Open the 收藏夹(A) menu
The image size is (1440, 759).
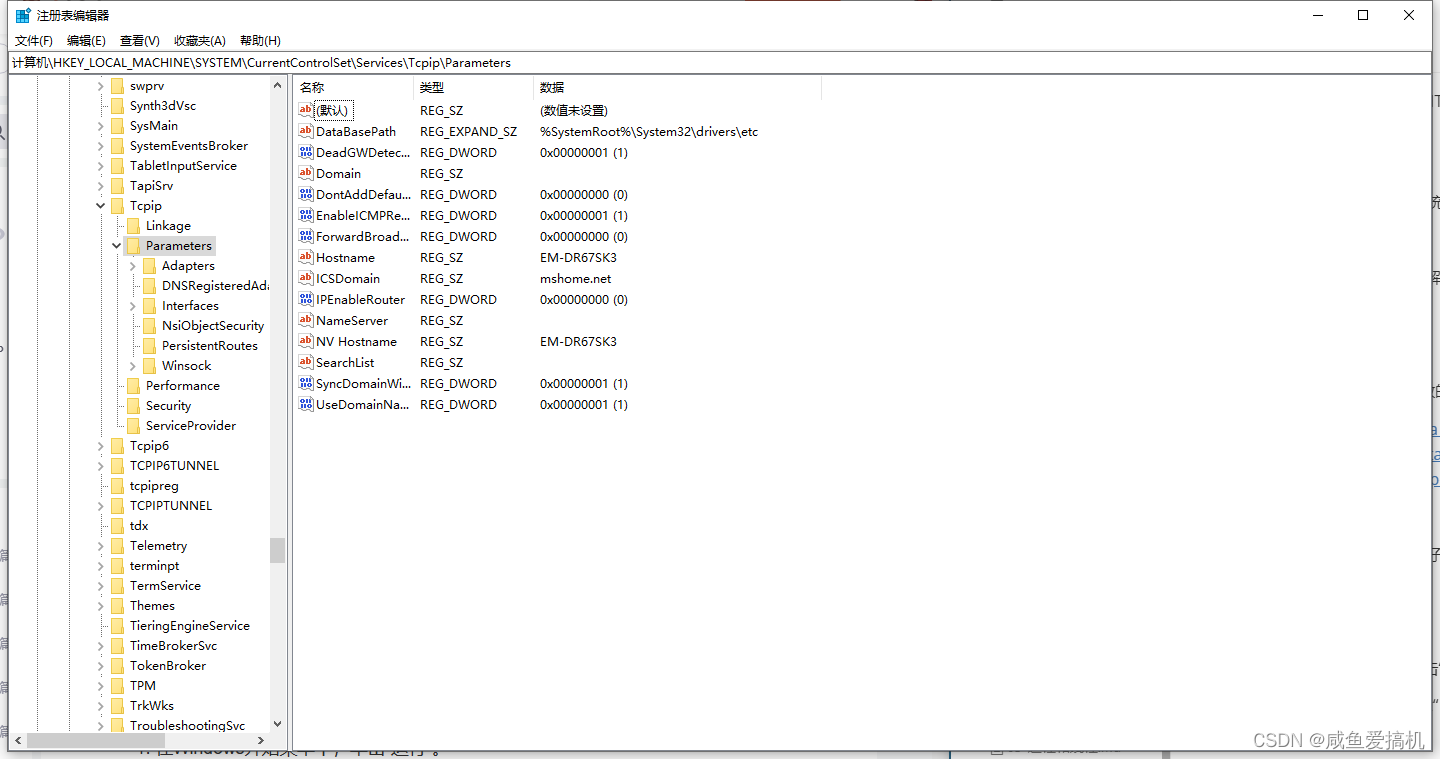[x=199, y=41]
